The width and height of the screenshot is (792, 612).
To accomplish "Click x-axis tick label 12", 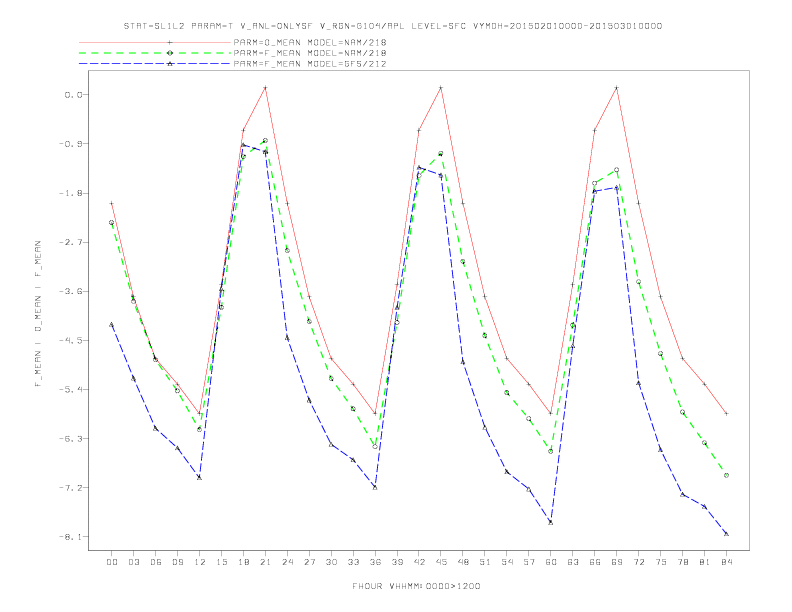I will (200, 562).
